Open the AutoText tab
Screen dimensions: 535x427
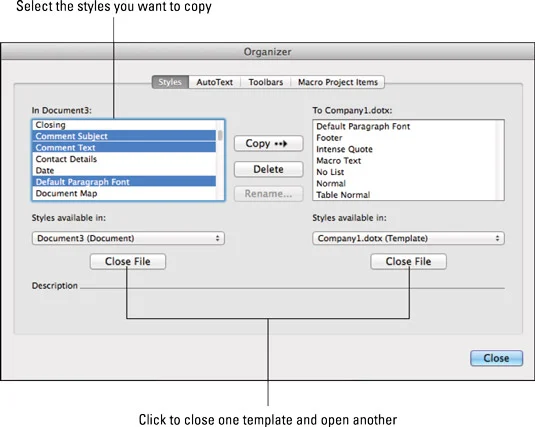tap(215, 82)
